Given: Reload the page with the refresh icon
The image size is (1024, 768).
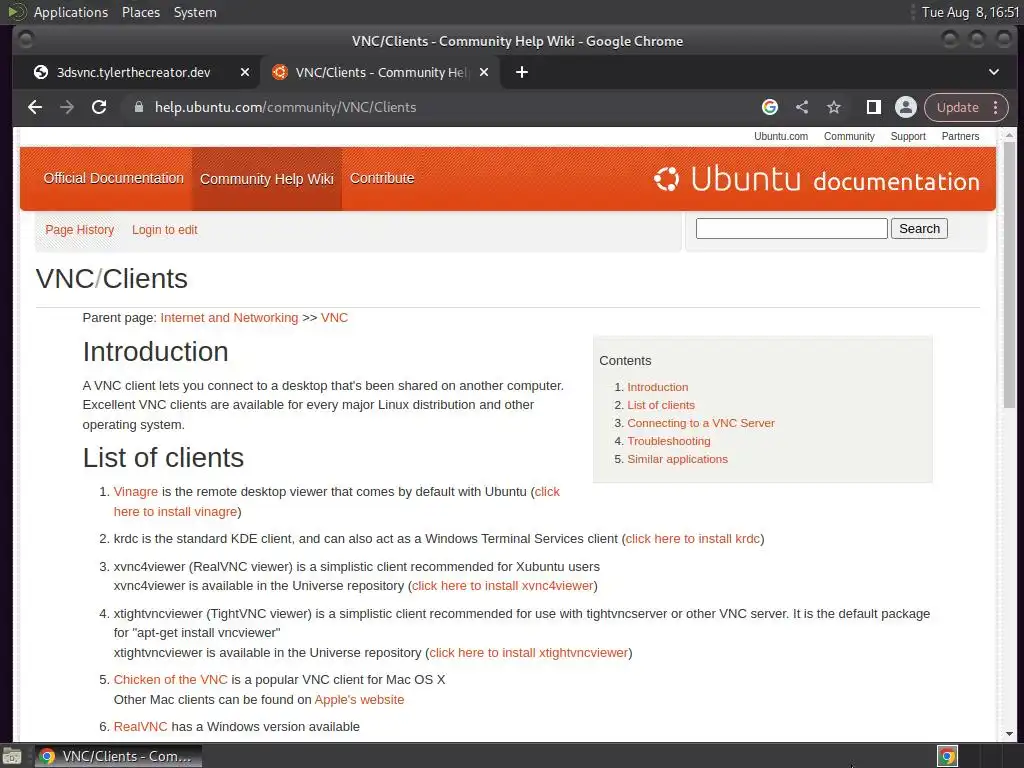Looking at the screenshot, I should coord(99,107).
